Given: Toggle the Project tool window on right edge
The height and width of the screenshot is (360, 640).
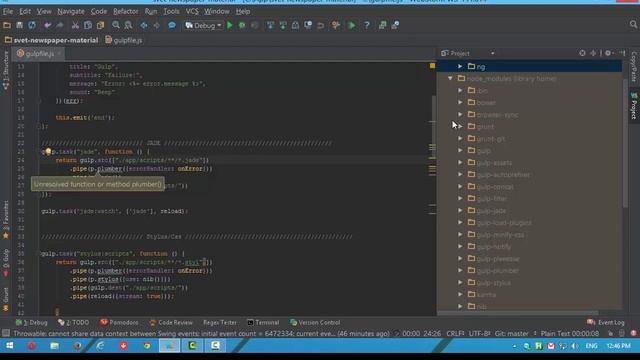Looking at the screenshot, I should point(634,105).
